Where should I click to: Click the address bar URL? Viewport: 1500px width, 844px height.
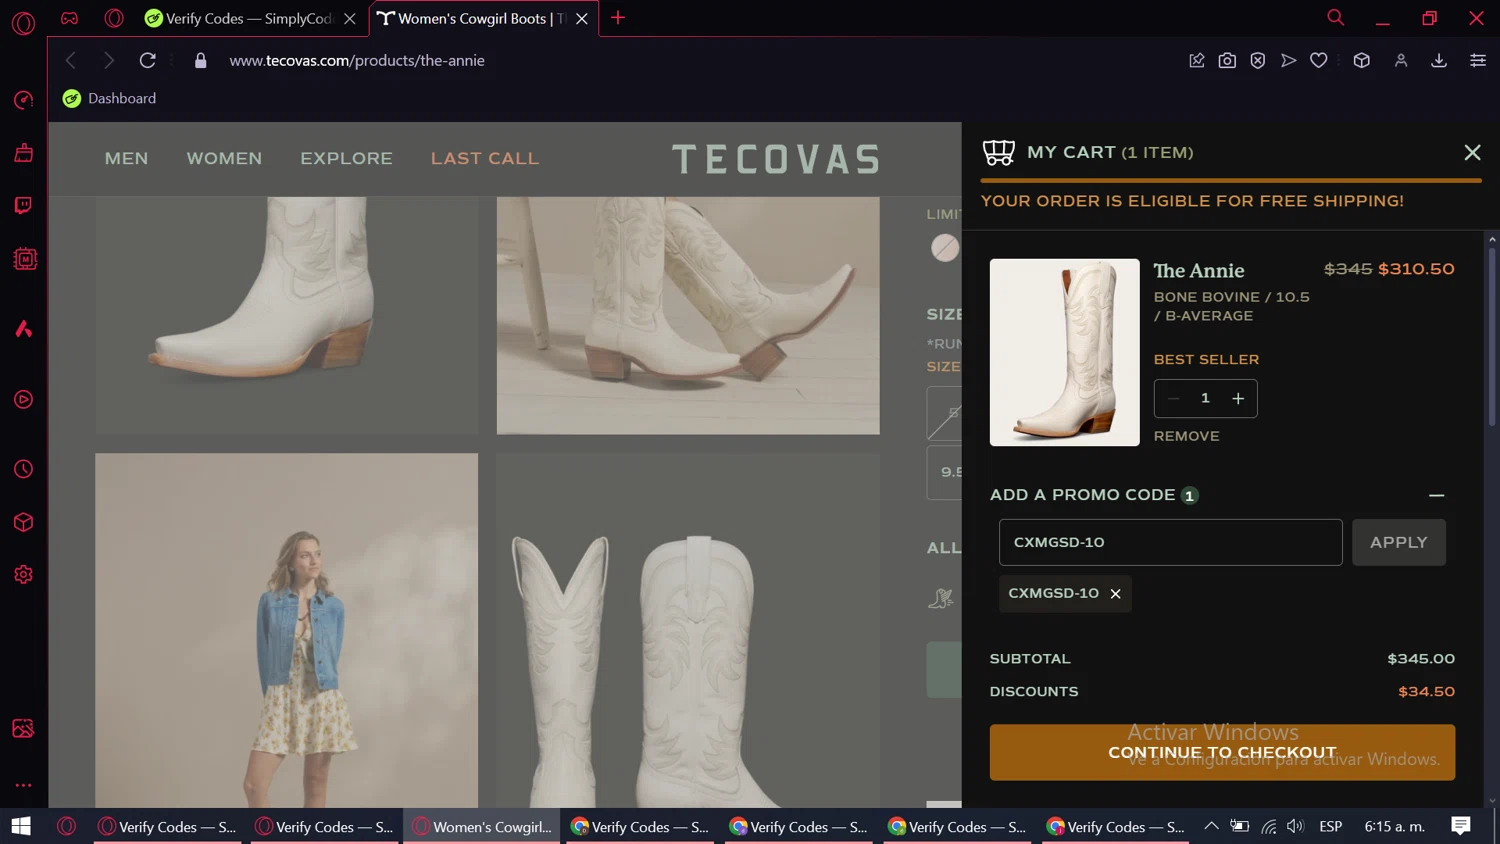[x=357, y=60]
